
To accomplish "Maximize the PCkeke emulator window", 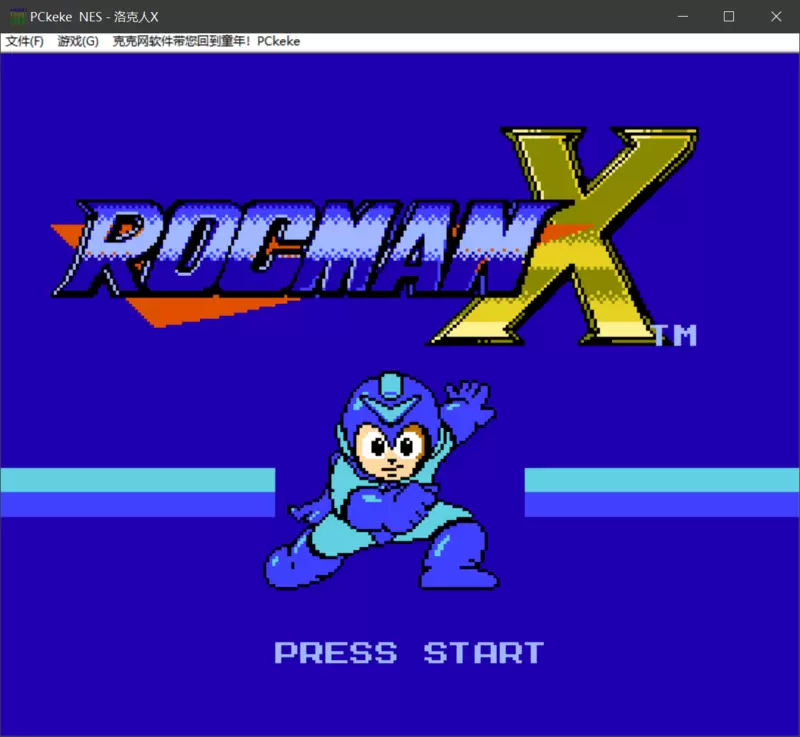I will pos(729,17).
